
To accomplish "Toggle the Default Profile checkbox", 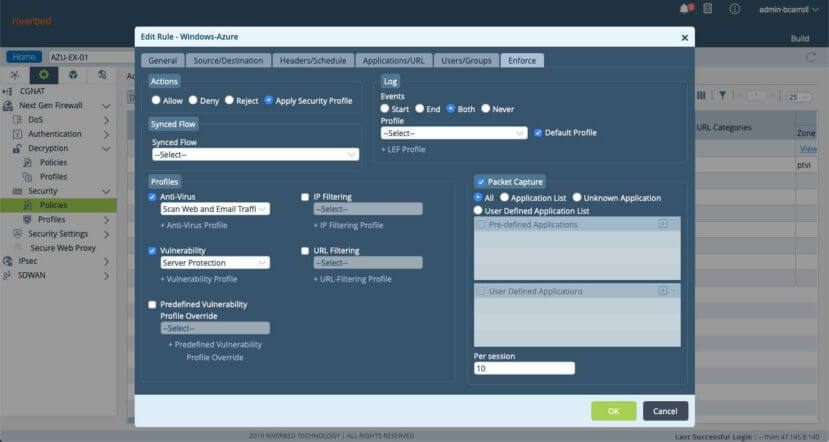I will [x=538, y=133].
